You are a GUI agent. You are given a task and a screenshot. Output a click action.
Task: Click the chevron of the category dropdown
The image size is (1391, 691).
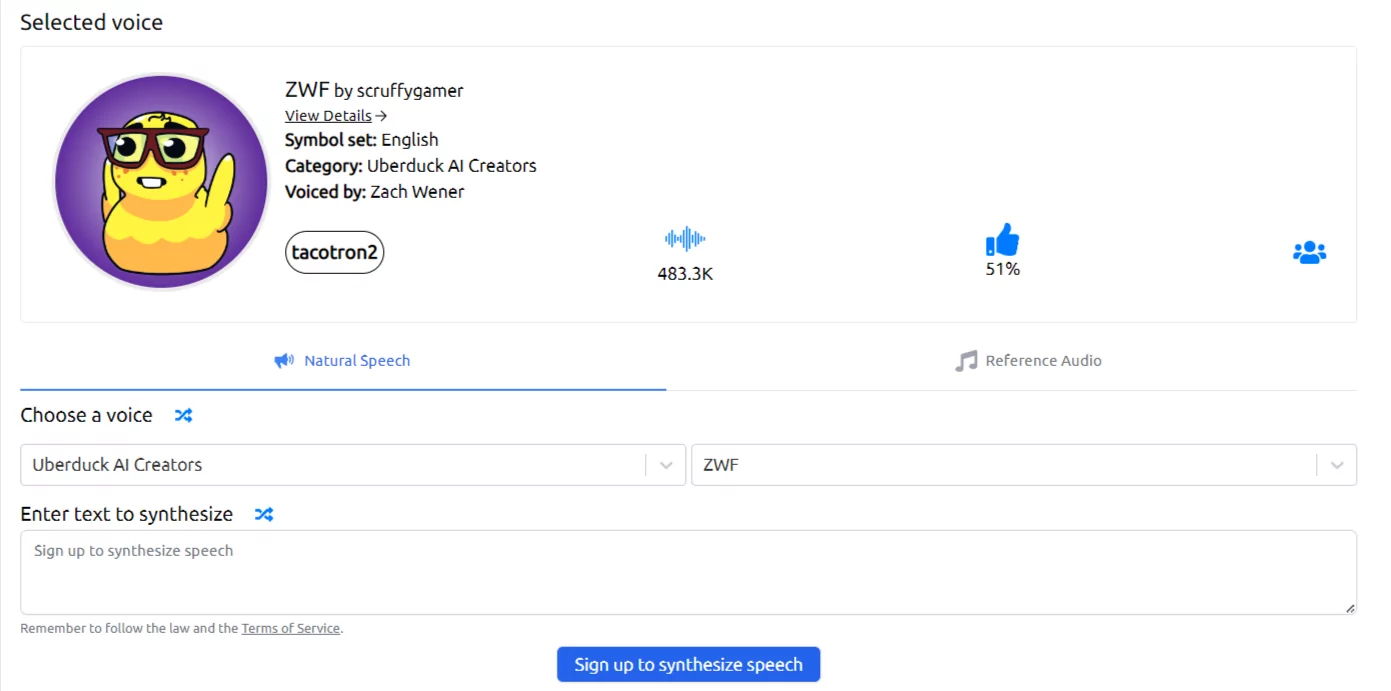(x=665, y=465)
